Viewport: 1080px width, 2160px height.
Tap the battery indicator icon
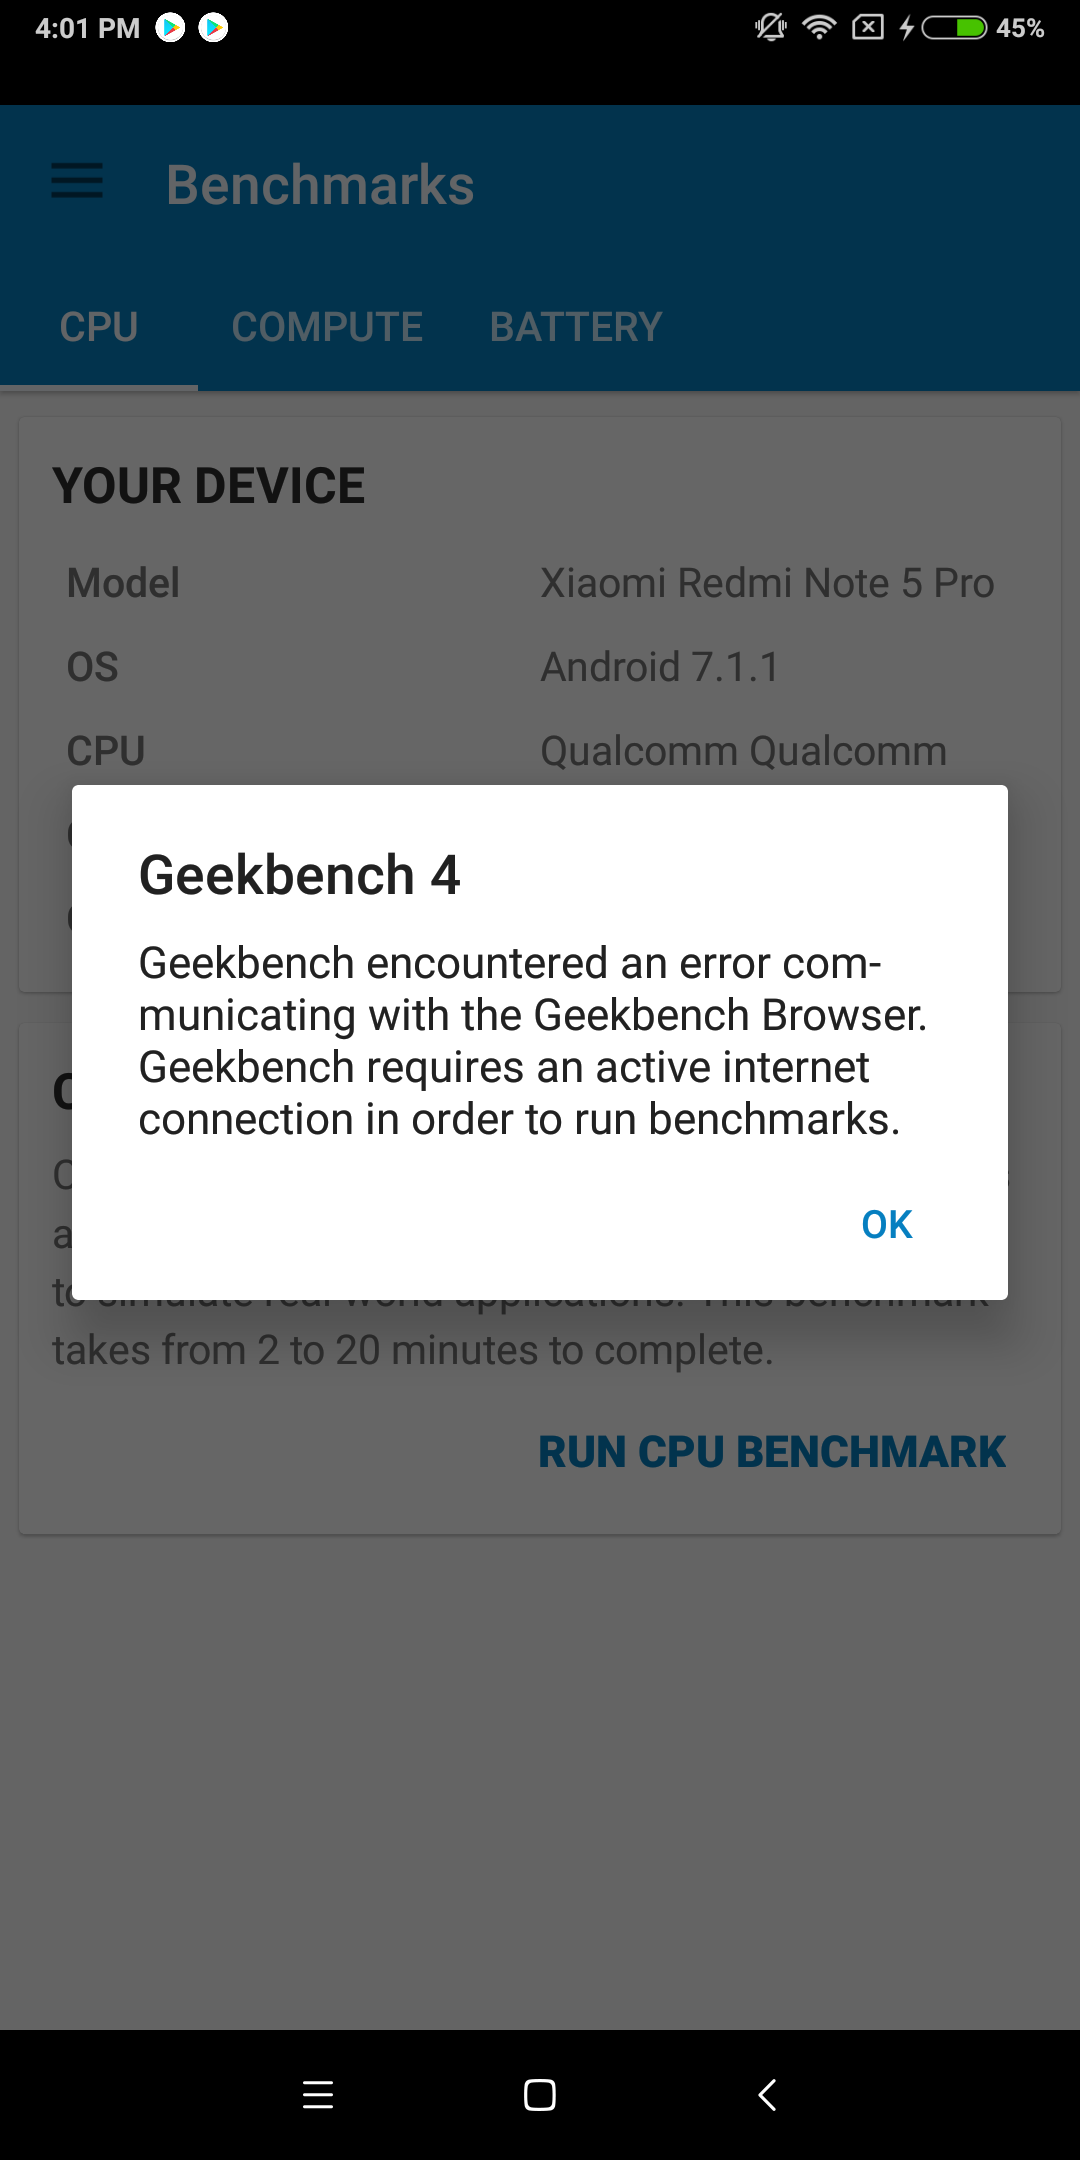tap(954, 27)
